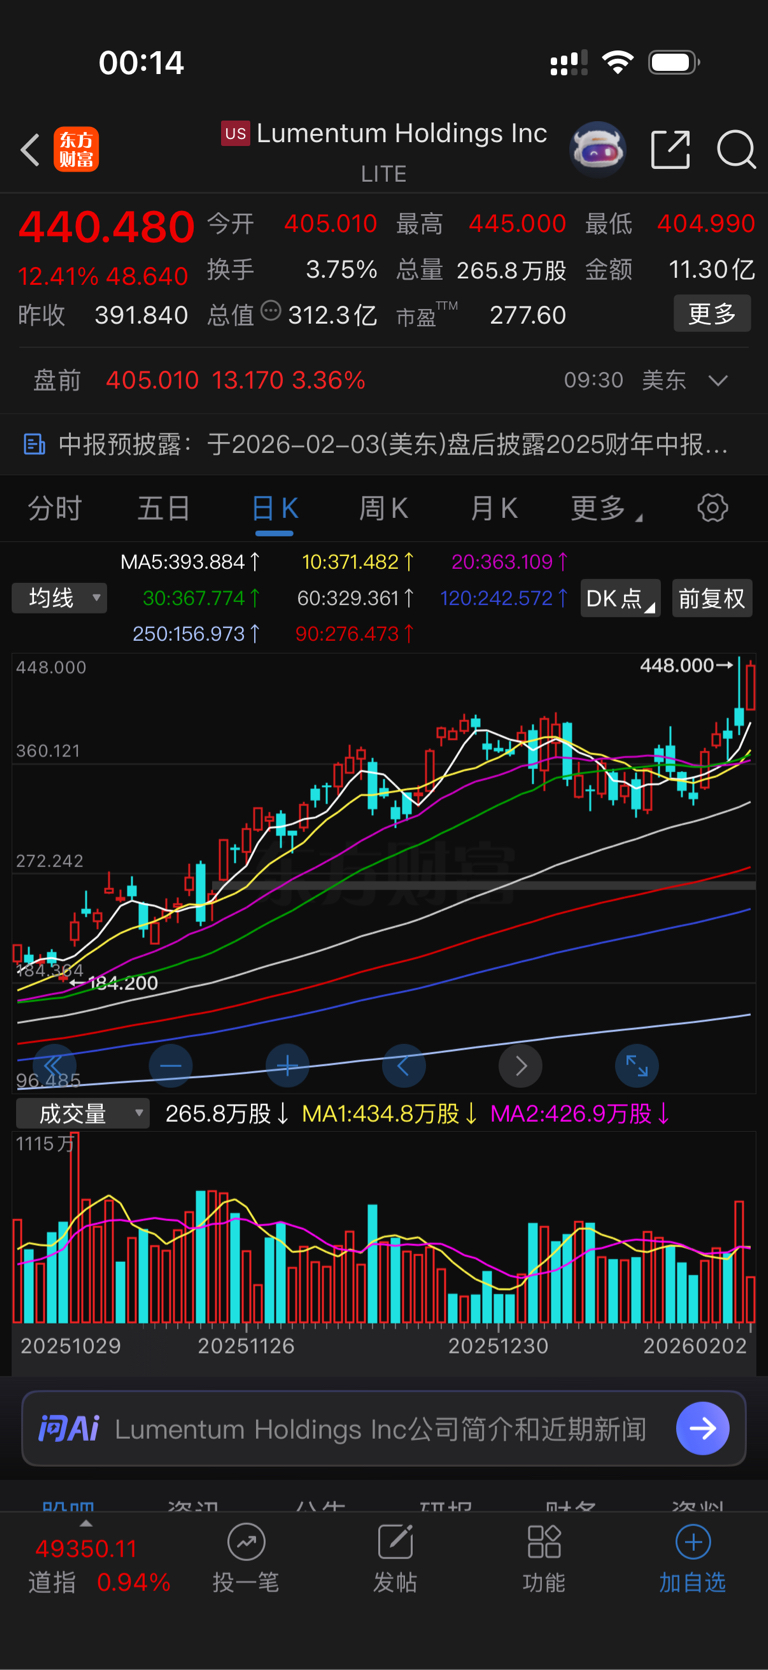Jump to earliest with double-left chart arrow

pyautogui.click(x=54, y=1066)
